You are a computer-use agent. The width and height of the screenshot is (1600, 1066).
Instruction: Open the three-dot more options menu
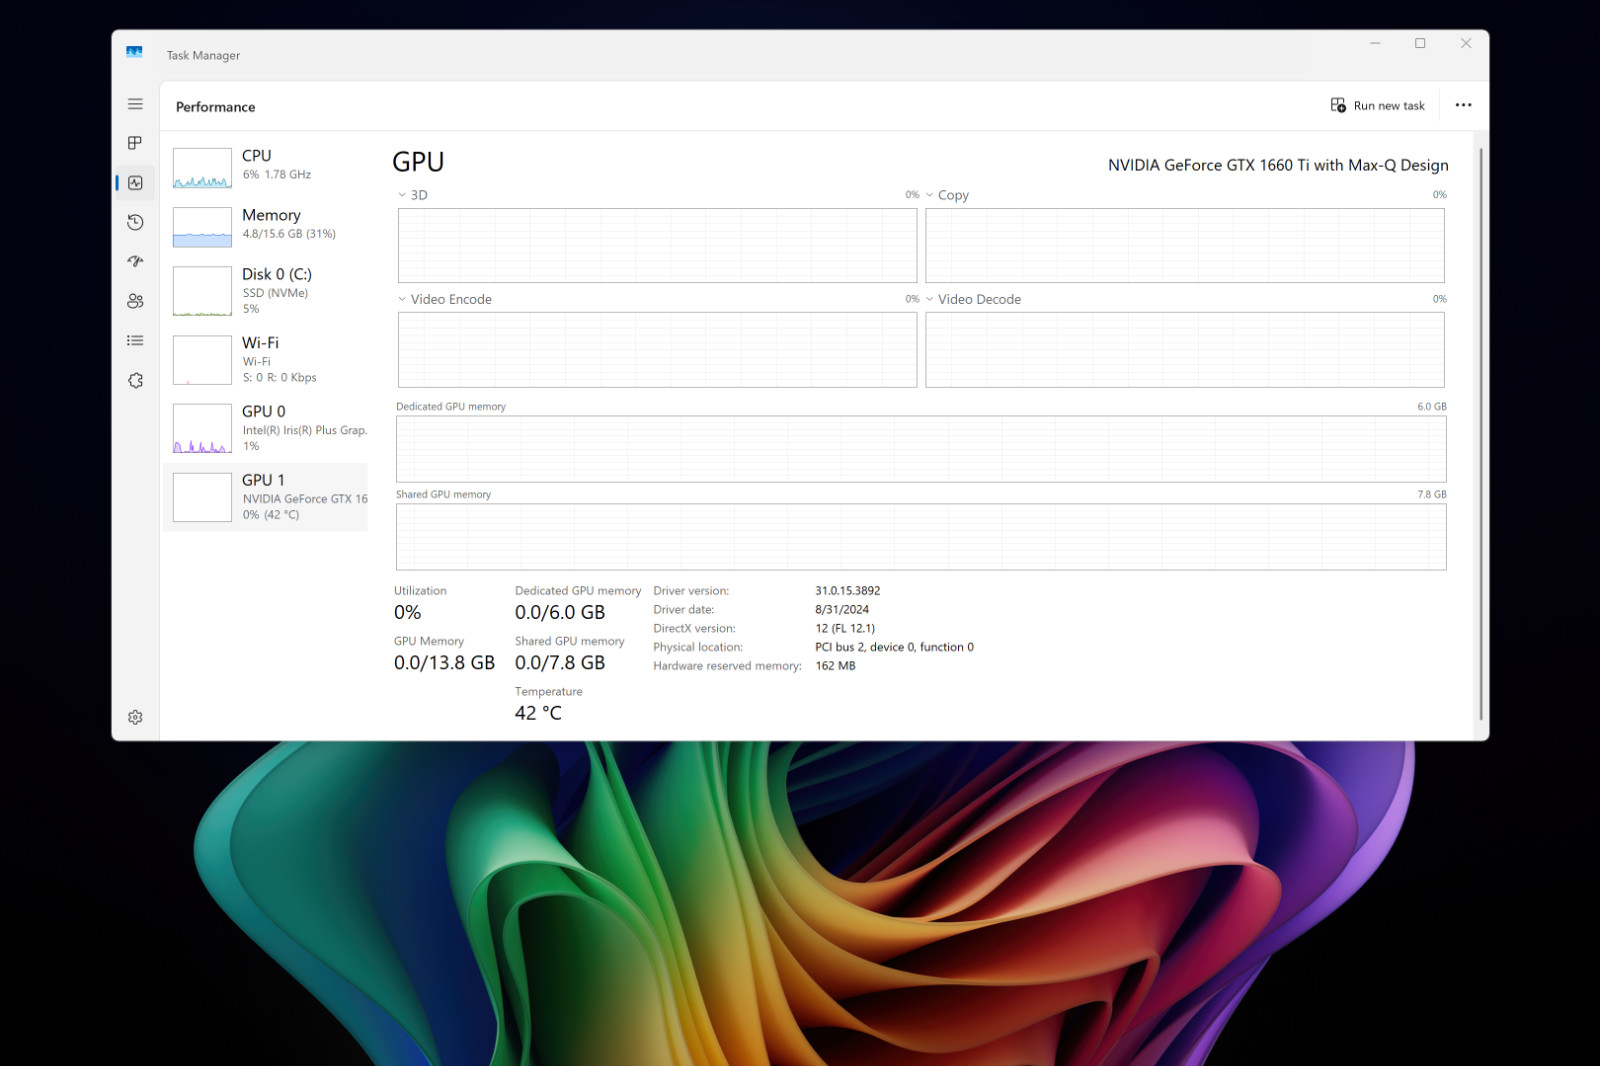(x=1463, y=105)
